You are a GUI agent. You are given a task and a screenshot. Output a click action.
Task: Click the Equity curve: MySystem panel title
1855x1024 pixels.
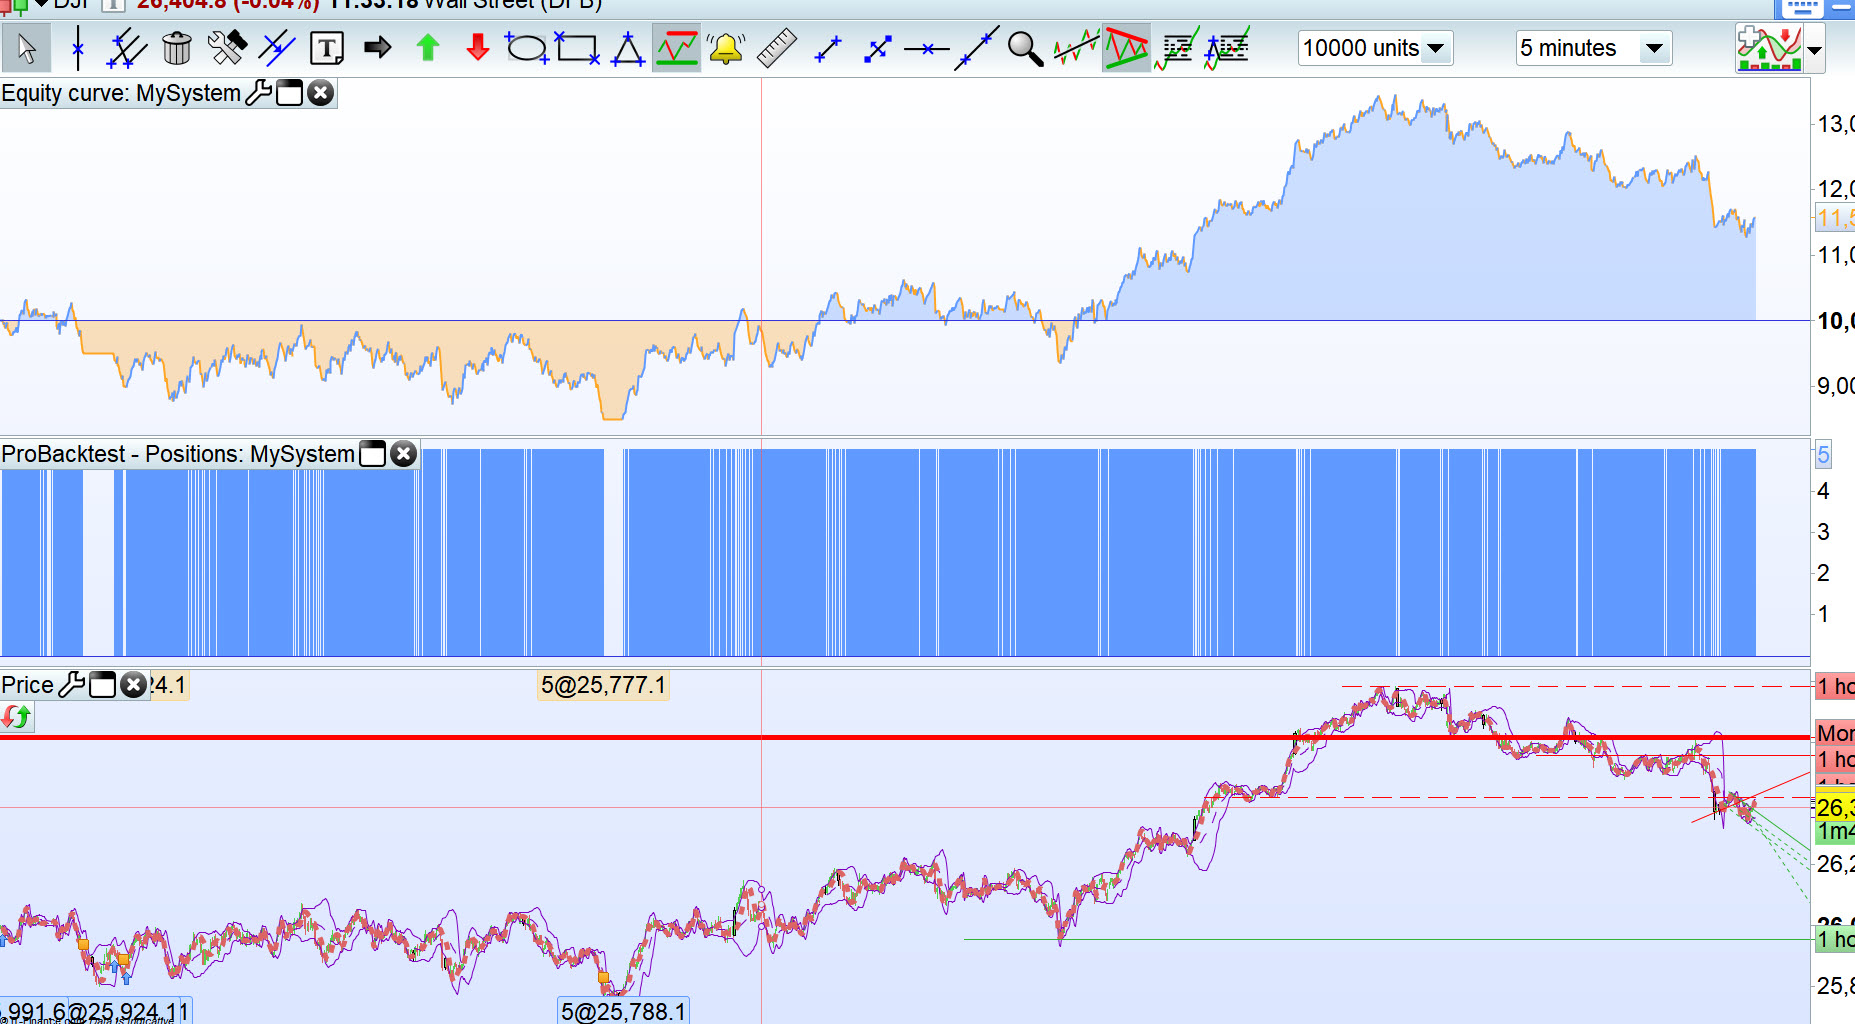coord(121,93)
